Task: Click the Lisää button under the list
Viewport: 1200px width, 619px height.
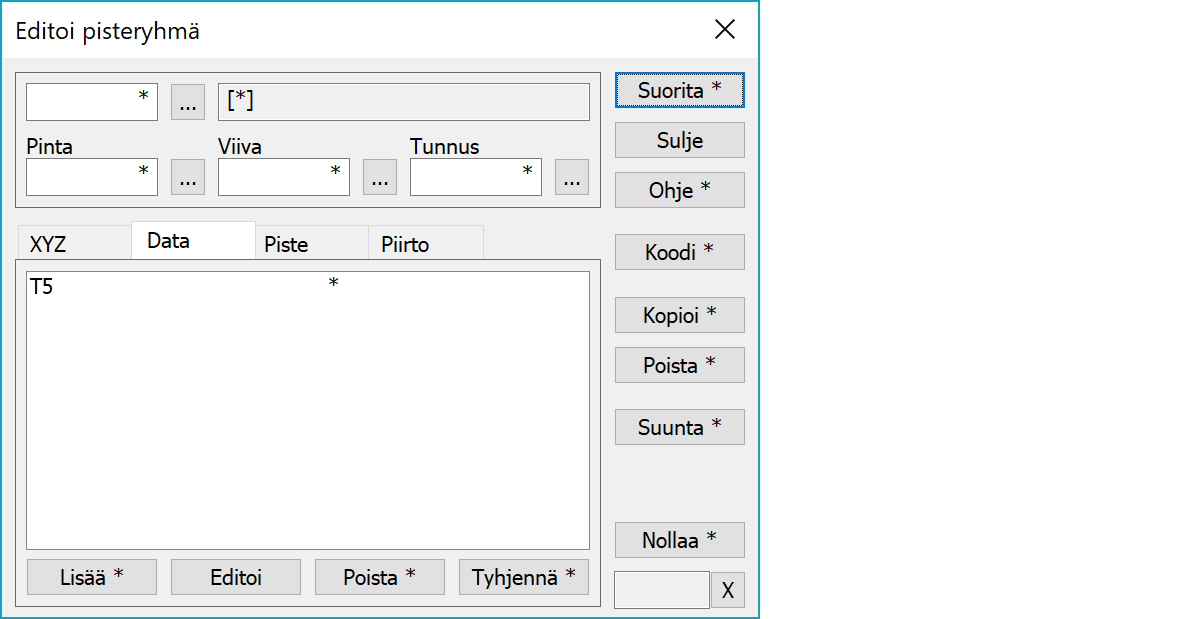Action: 92,577
